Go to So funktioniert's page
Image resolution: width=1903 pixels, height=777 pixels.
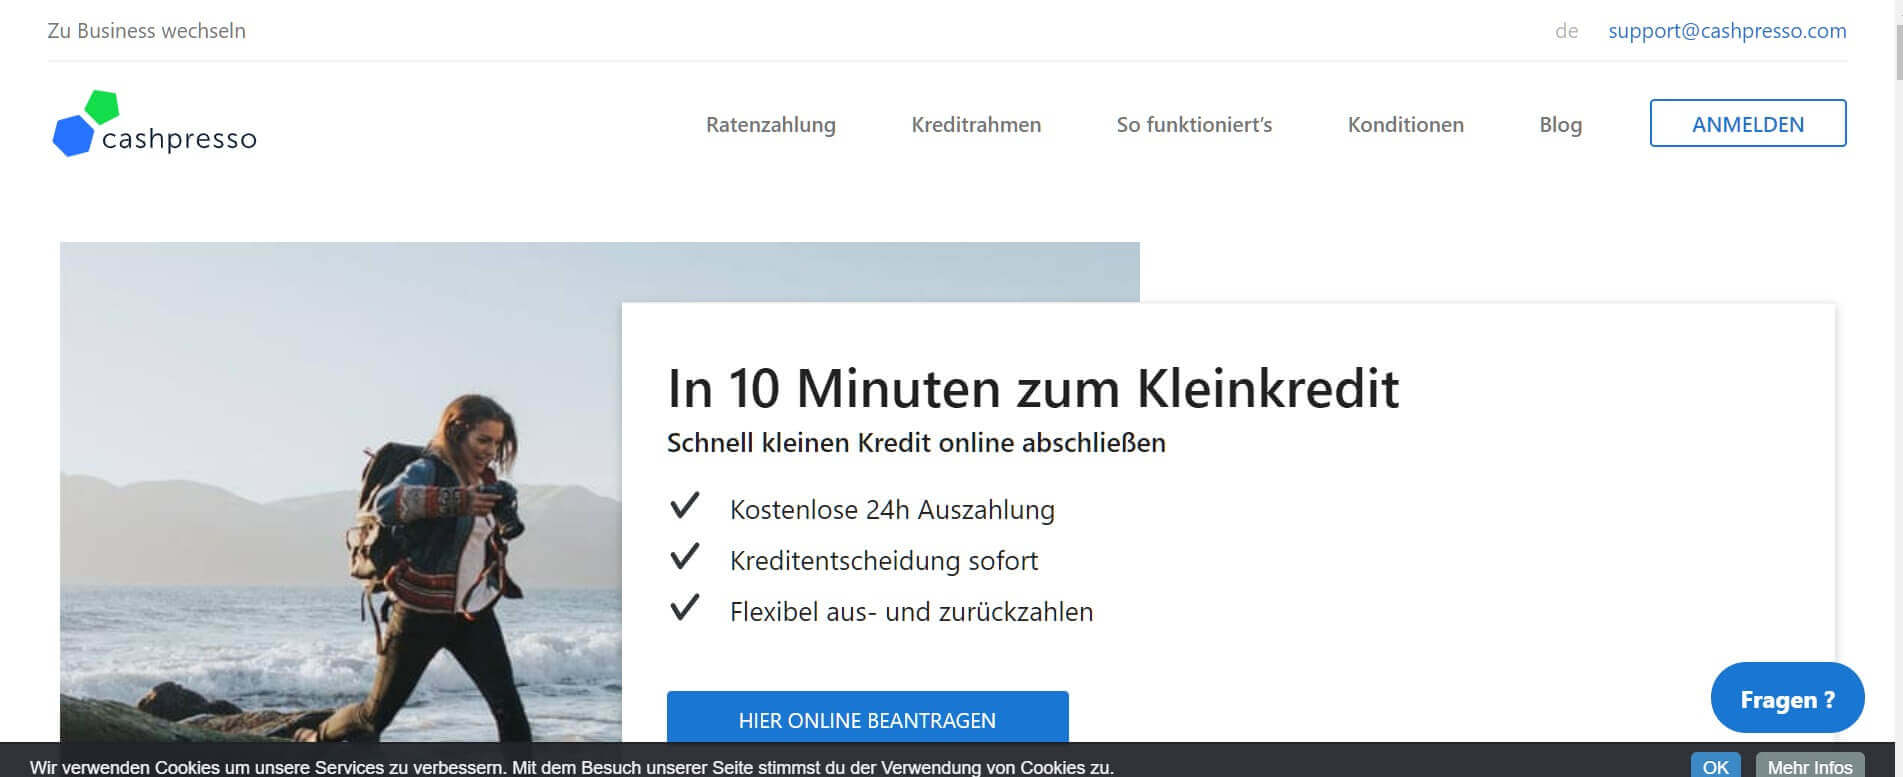tap(1194, 125)
